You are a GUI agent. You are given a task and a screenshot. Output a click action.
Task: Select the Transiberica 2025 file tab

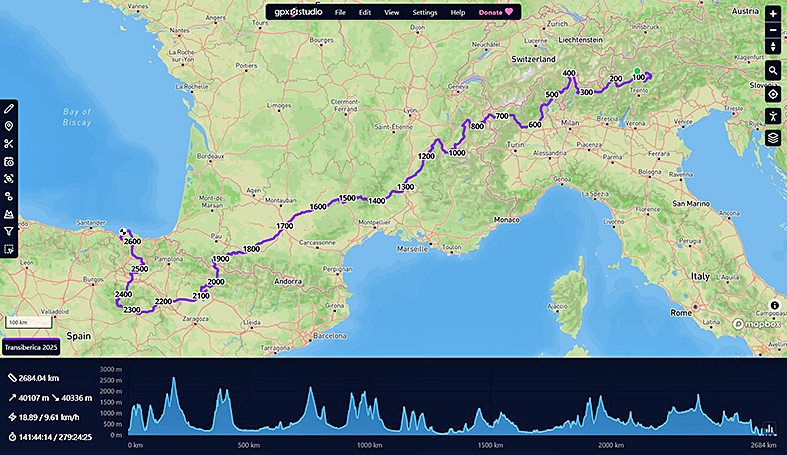tap(30, 347)
